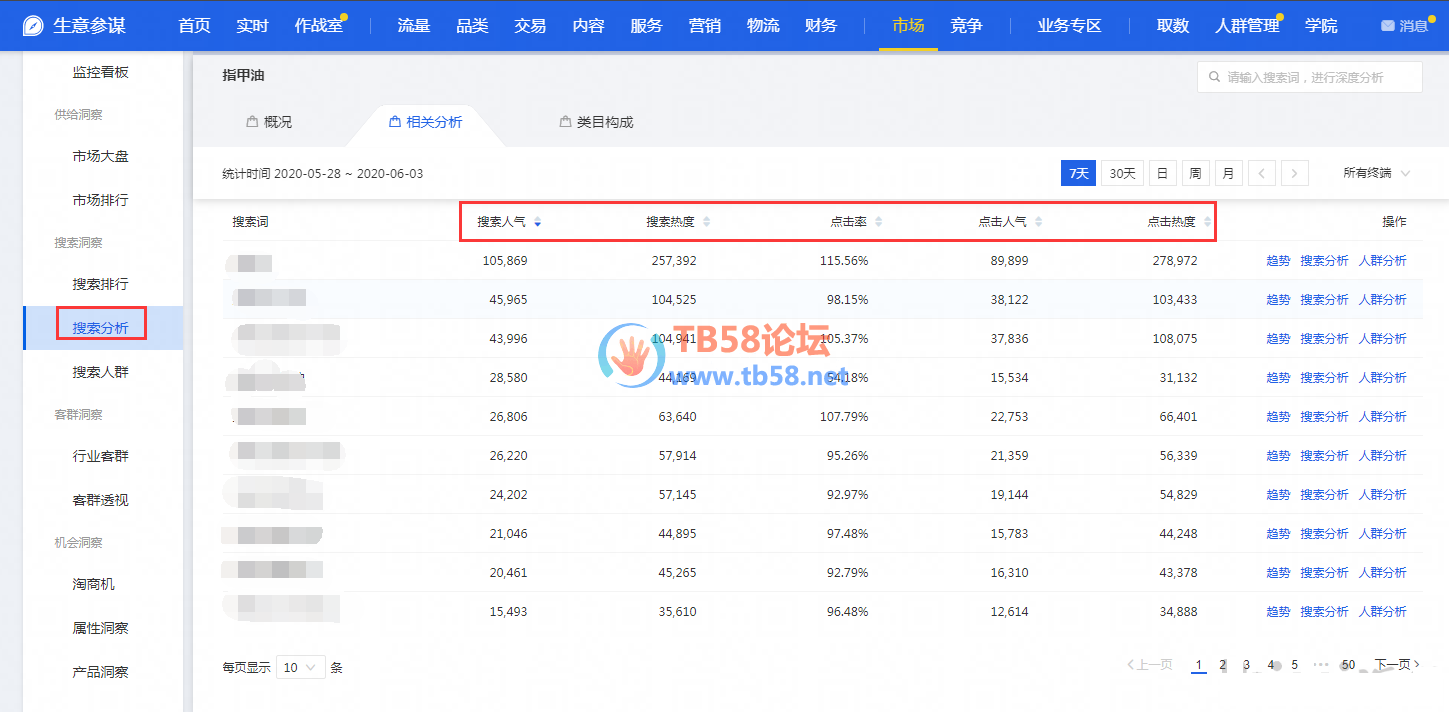Open the 竞争 top menu
1449x712 pixels.
coord(966,26)
